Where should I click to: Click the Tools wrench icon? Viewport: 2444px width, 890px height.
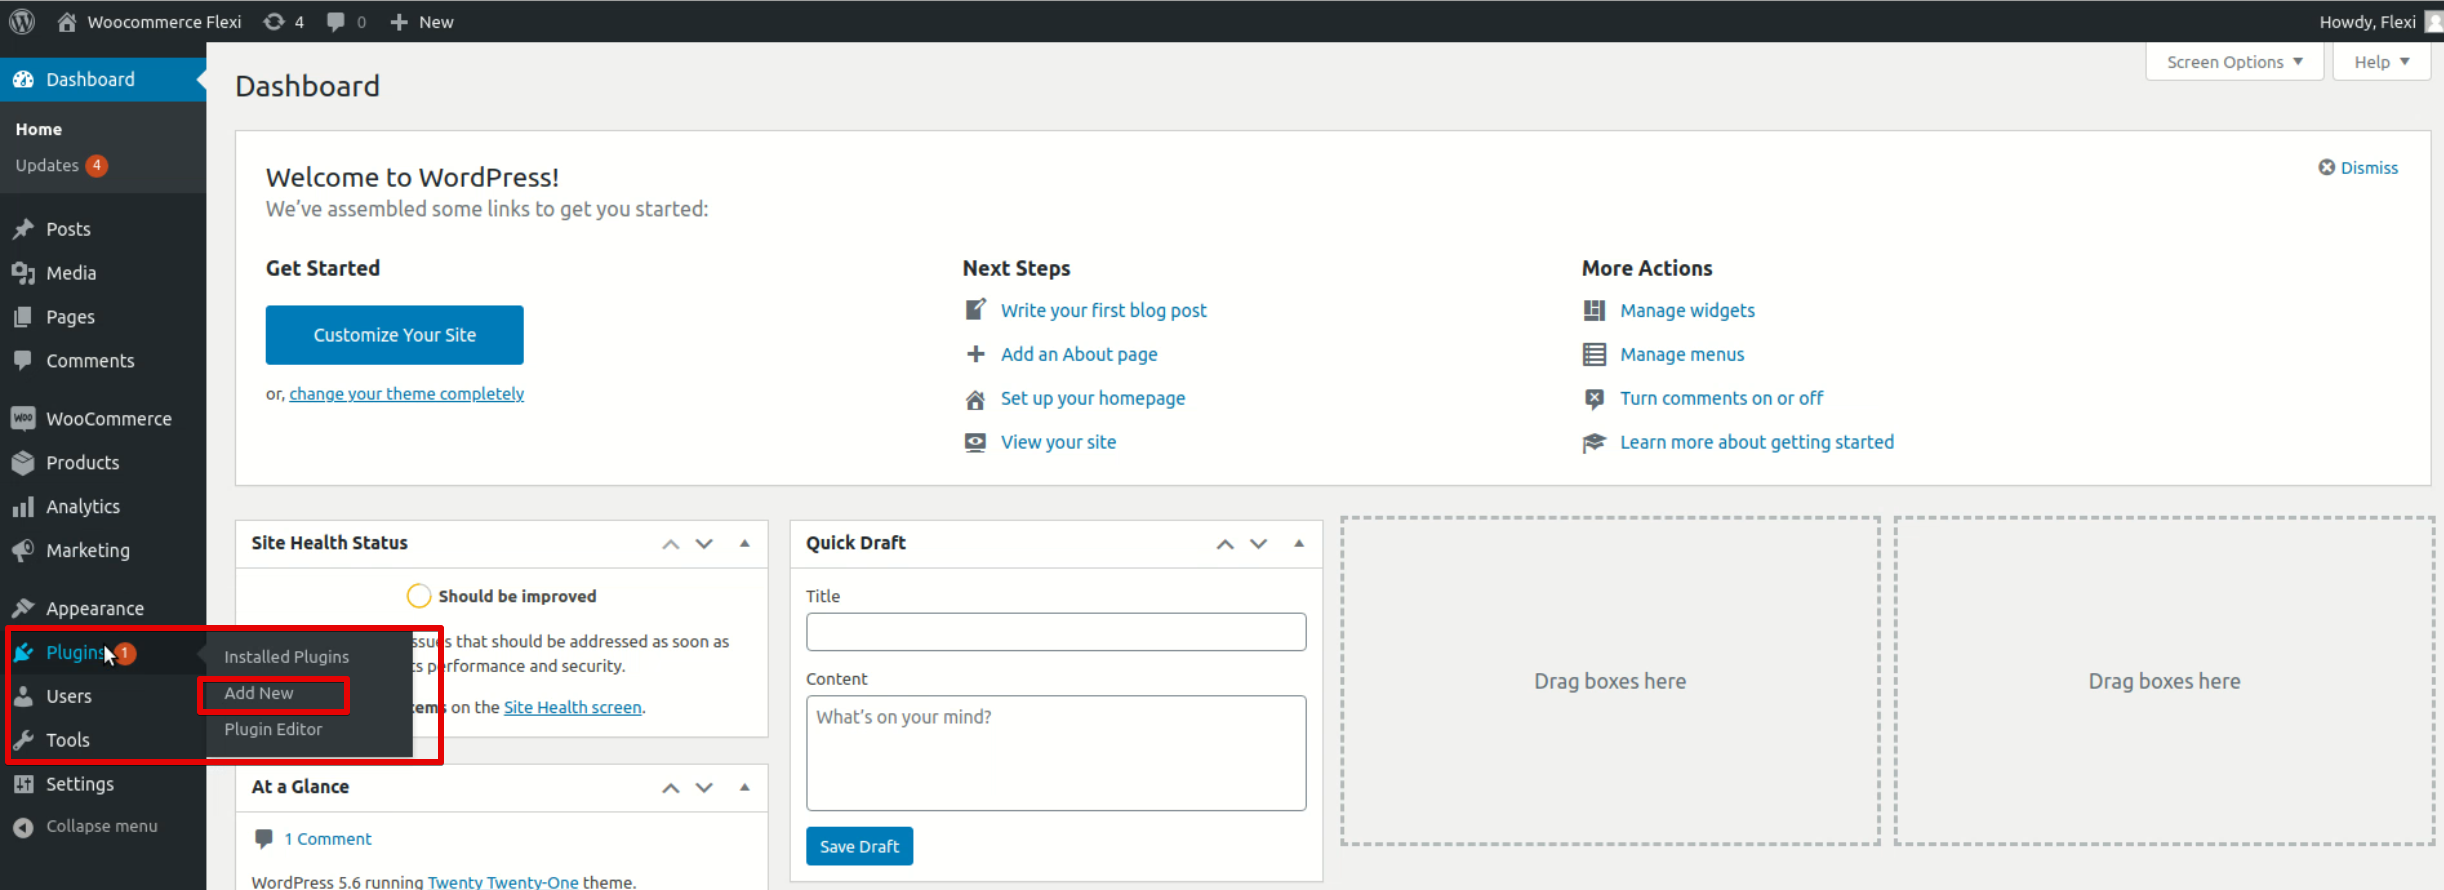tap(23, 740)
